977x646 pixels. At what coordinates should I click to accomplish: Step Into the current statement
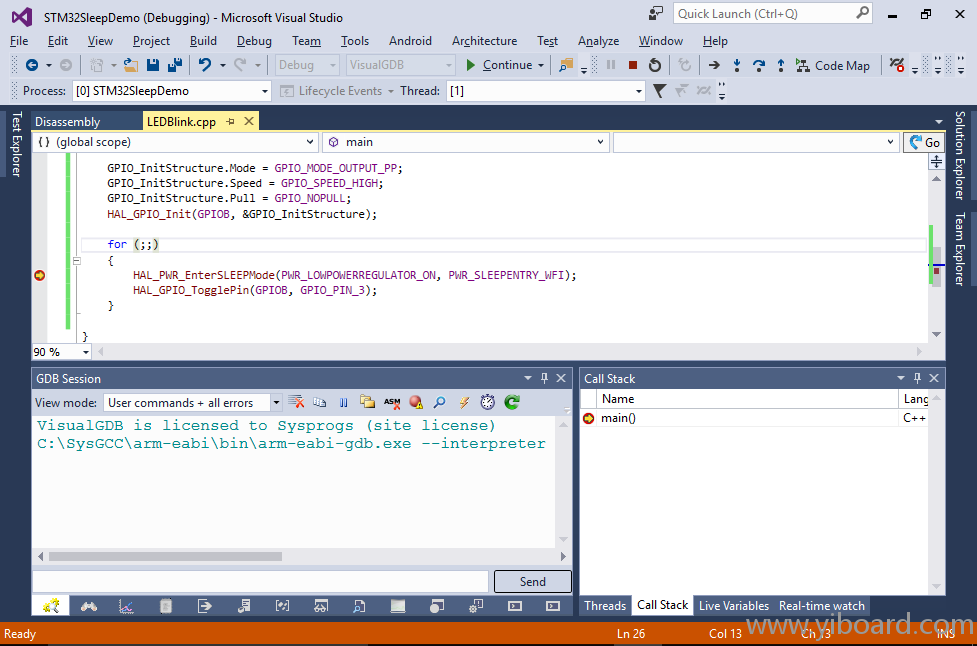pyautogui.click(x=736, y=65)
